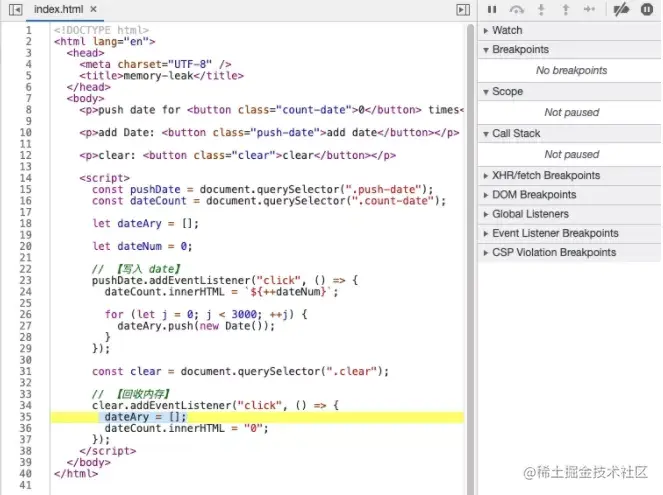Collapse the Call Stack section

tap(569, 134)
